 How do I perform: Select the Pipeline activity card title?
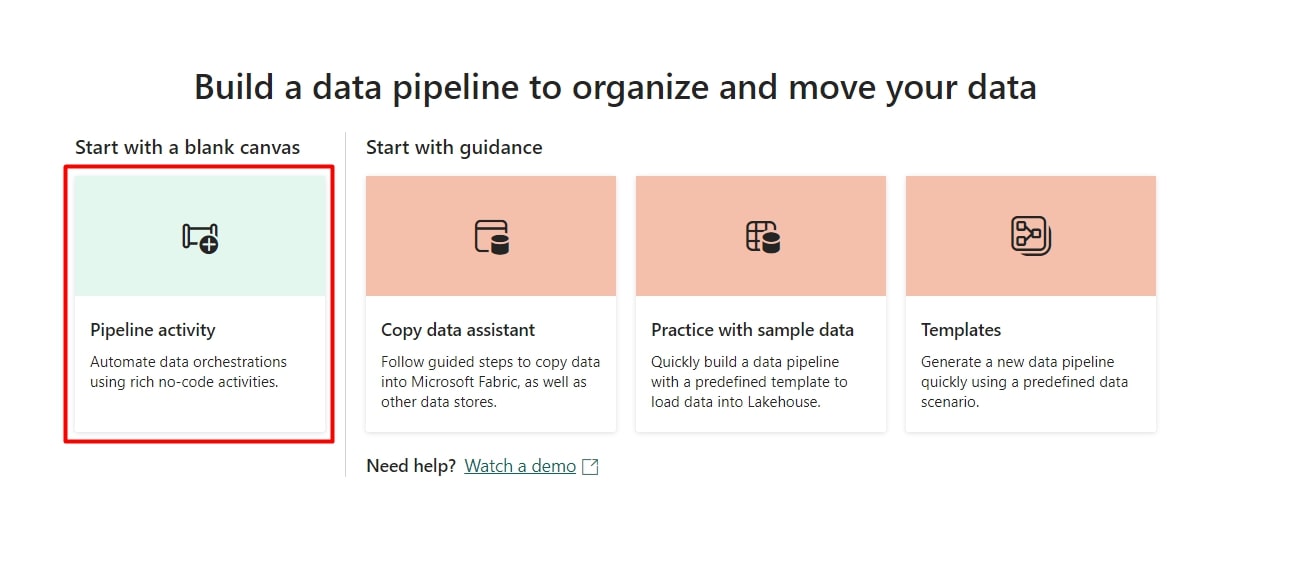pyautogui.click(x=153, y=330)
